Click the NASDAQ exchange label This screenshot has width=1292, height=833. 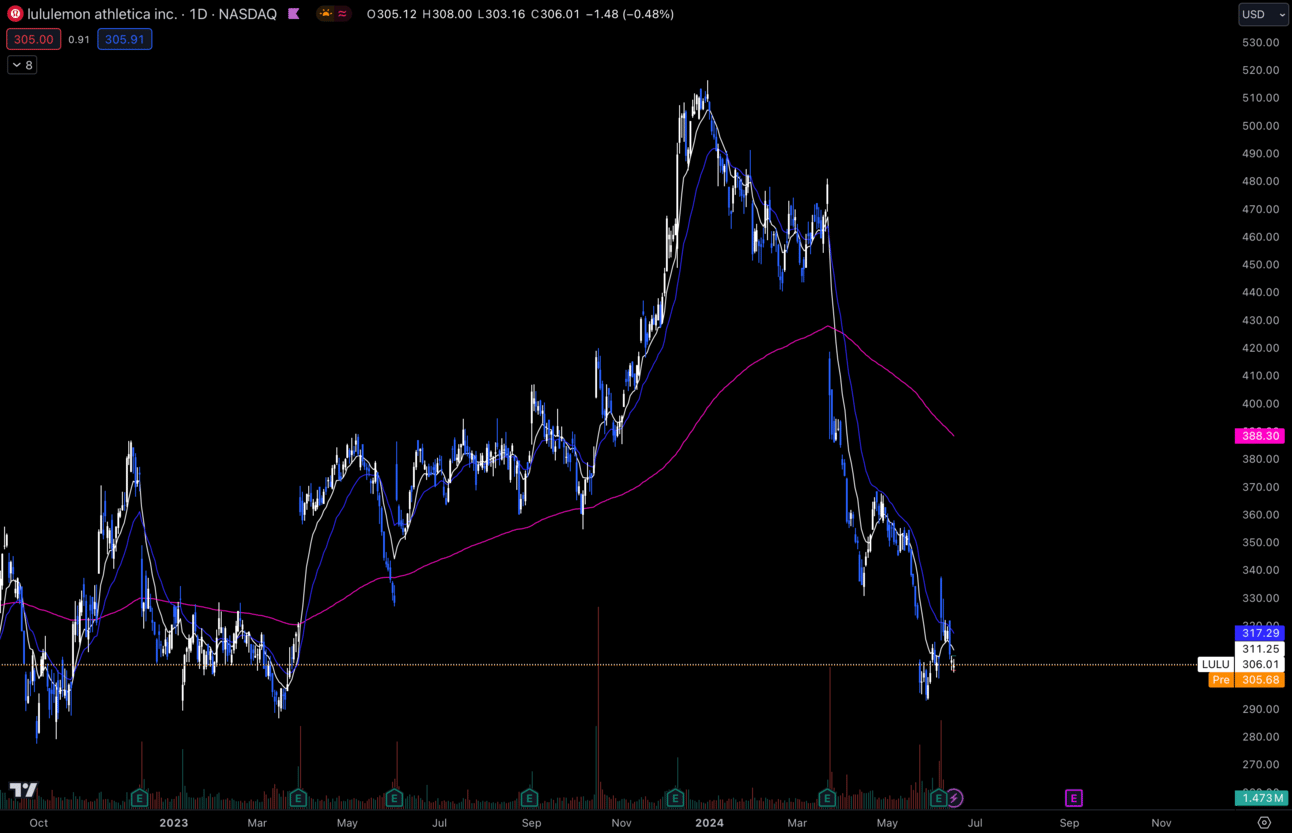point(249,14)
